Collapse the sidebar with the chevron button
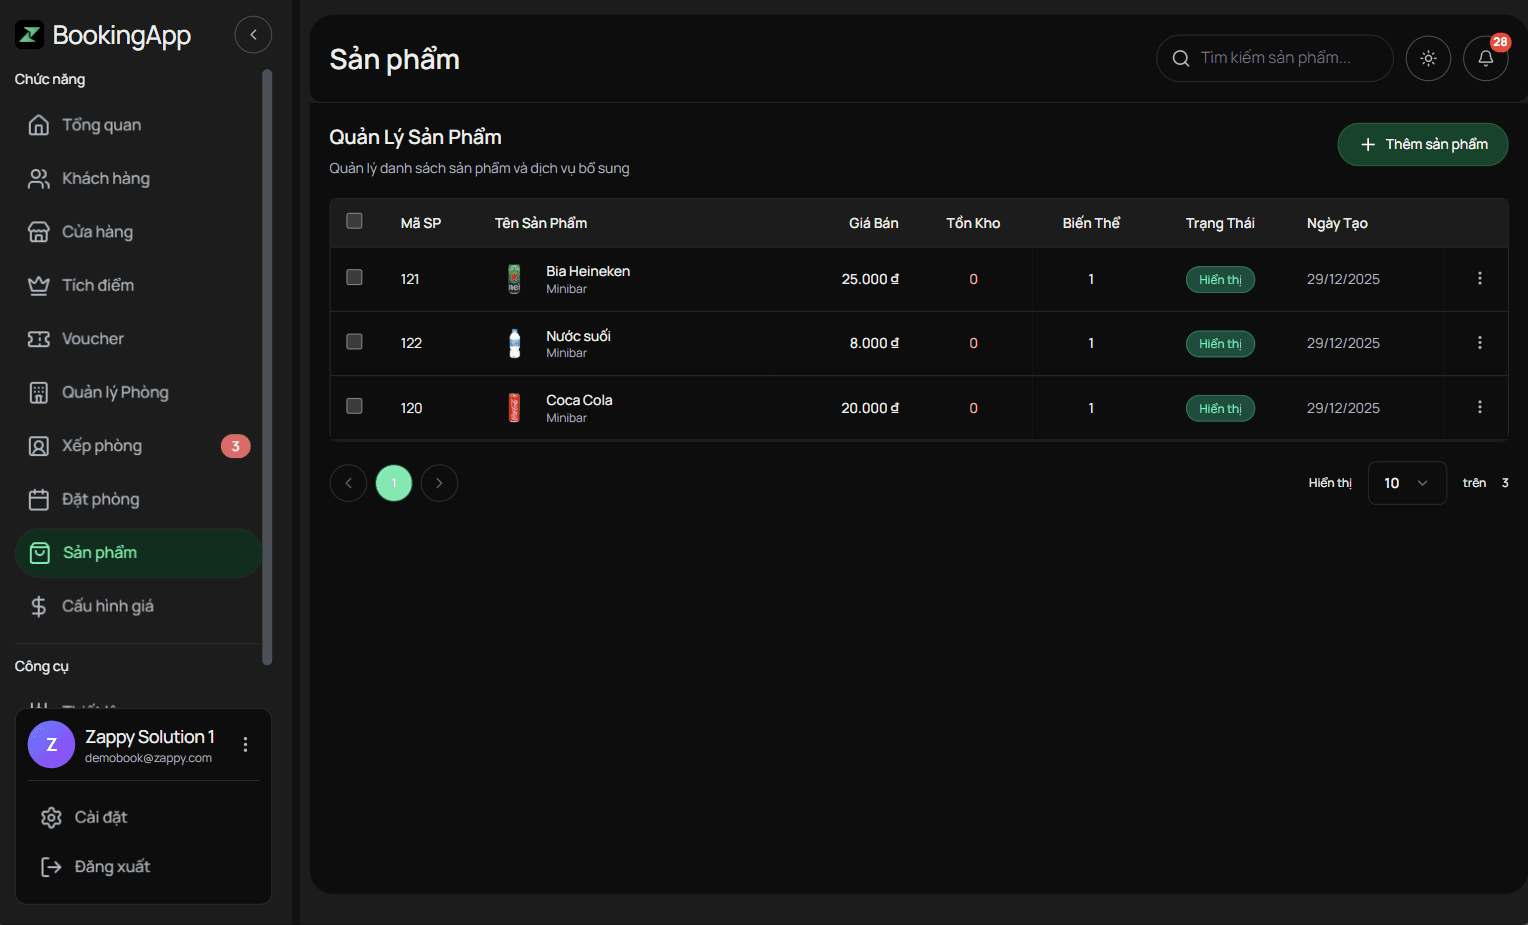The height and width of the screenshot is (925, 1528). pyautogui.click(x=253, y=35)
